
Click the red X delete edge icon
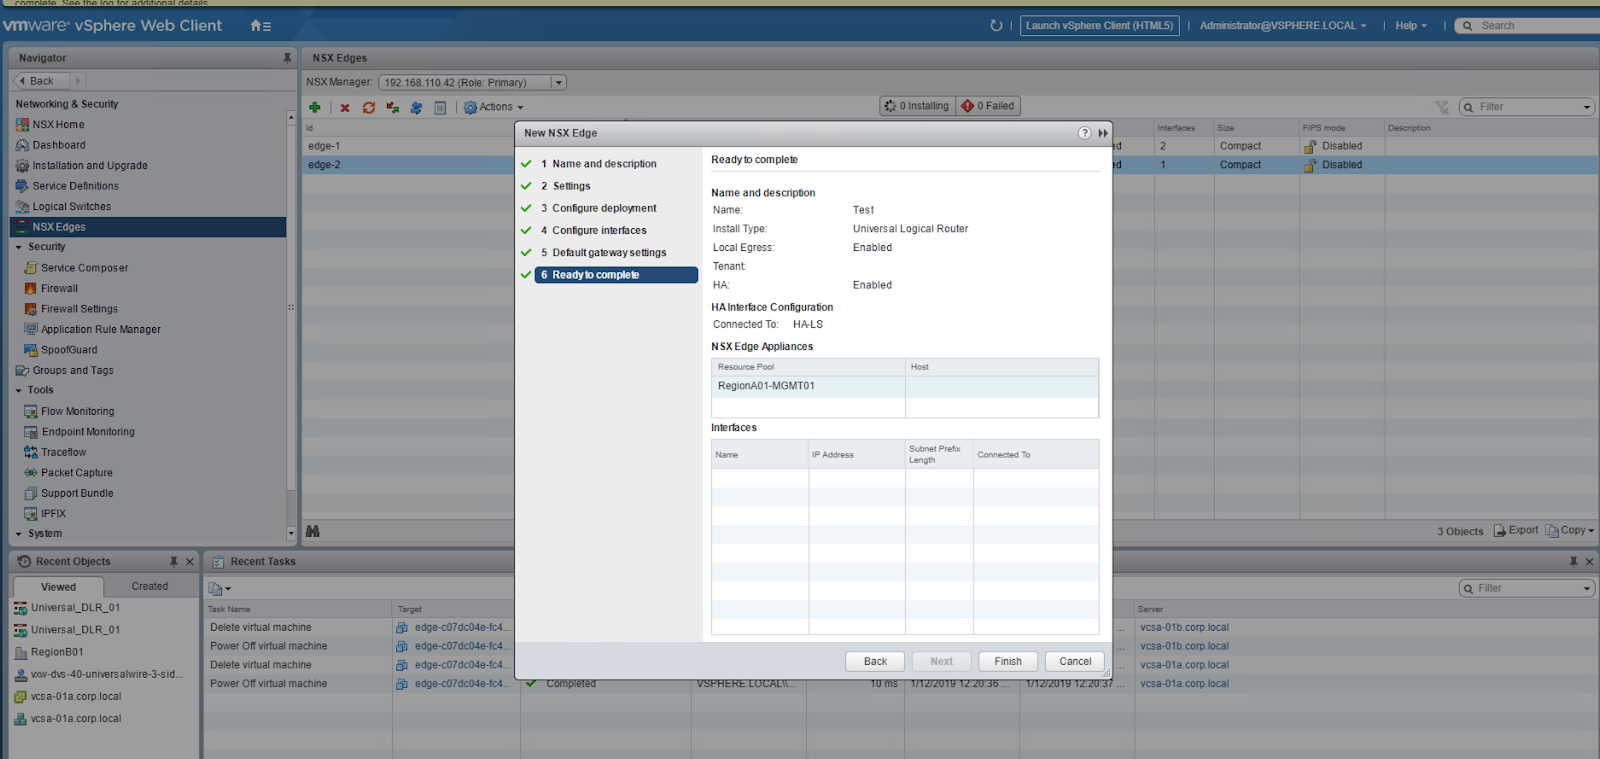click(345, 108)
